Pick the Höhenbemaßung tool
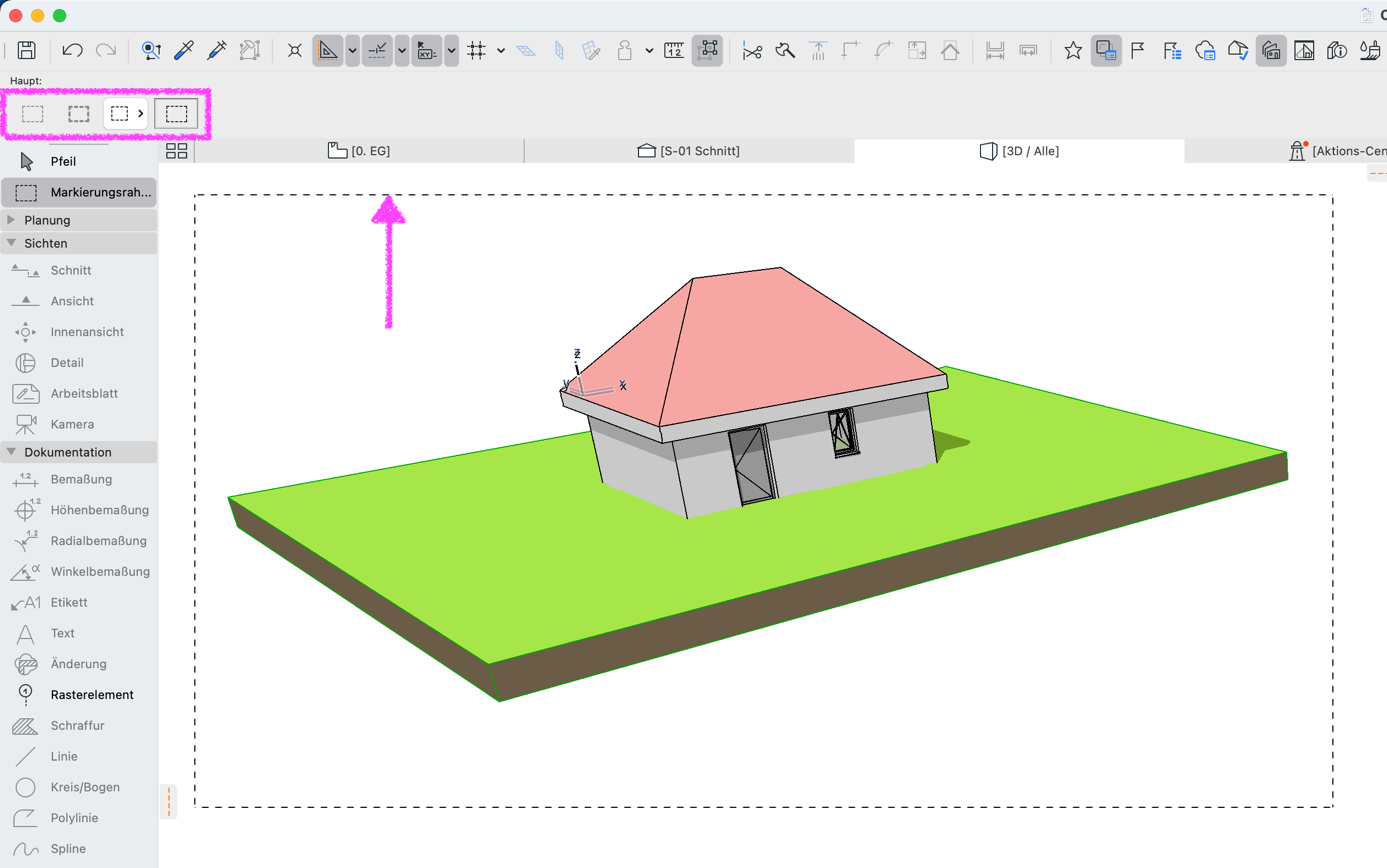The height and width of the screenshot is (868, 1387). pos(79,510)
